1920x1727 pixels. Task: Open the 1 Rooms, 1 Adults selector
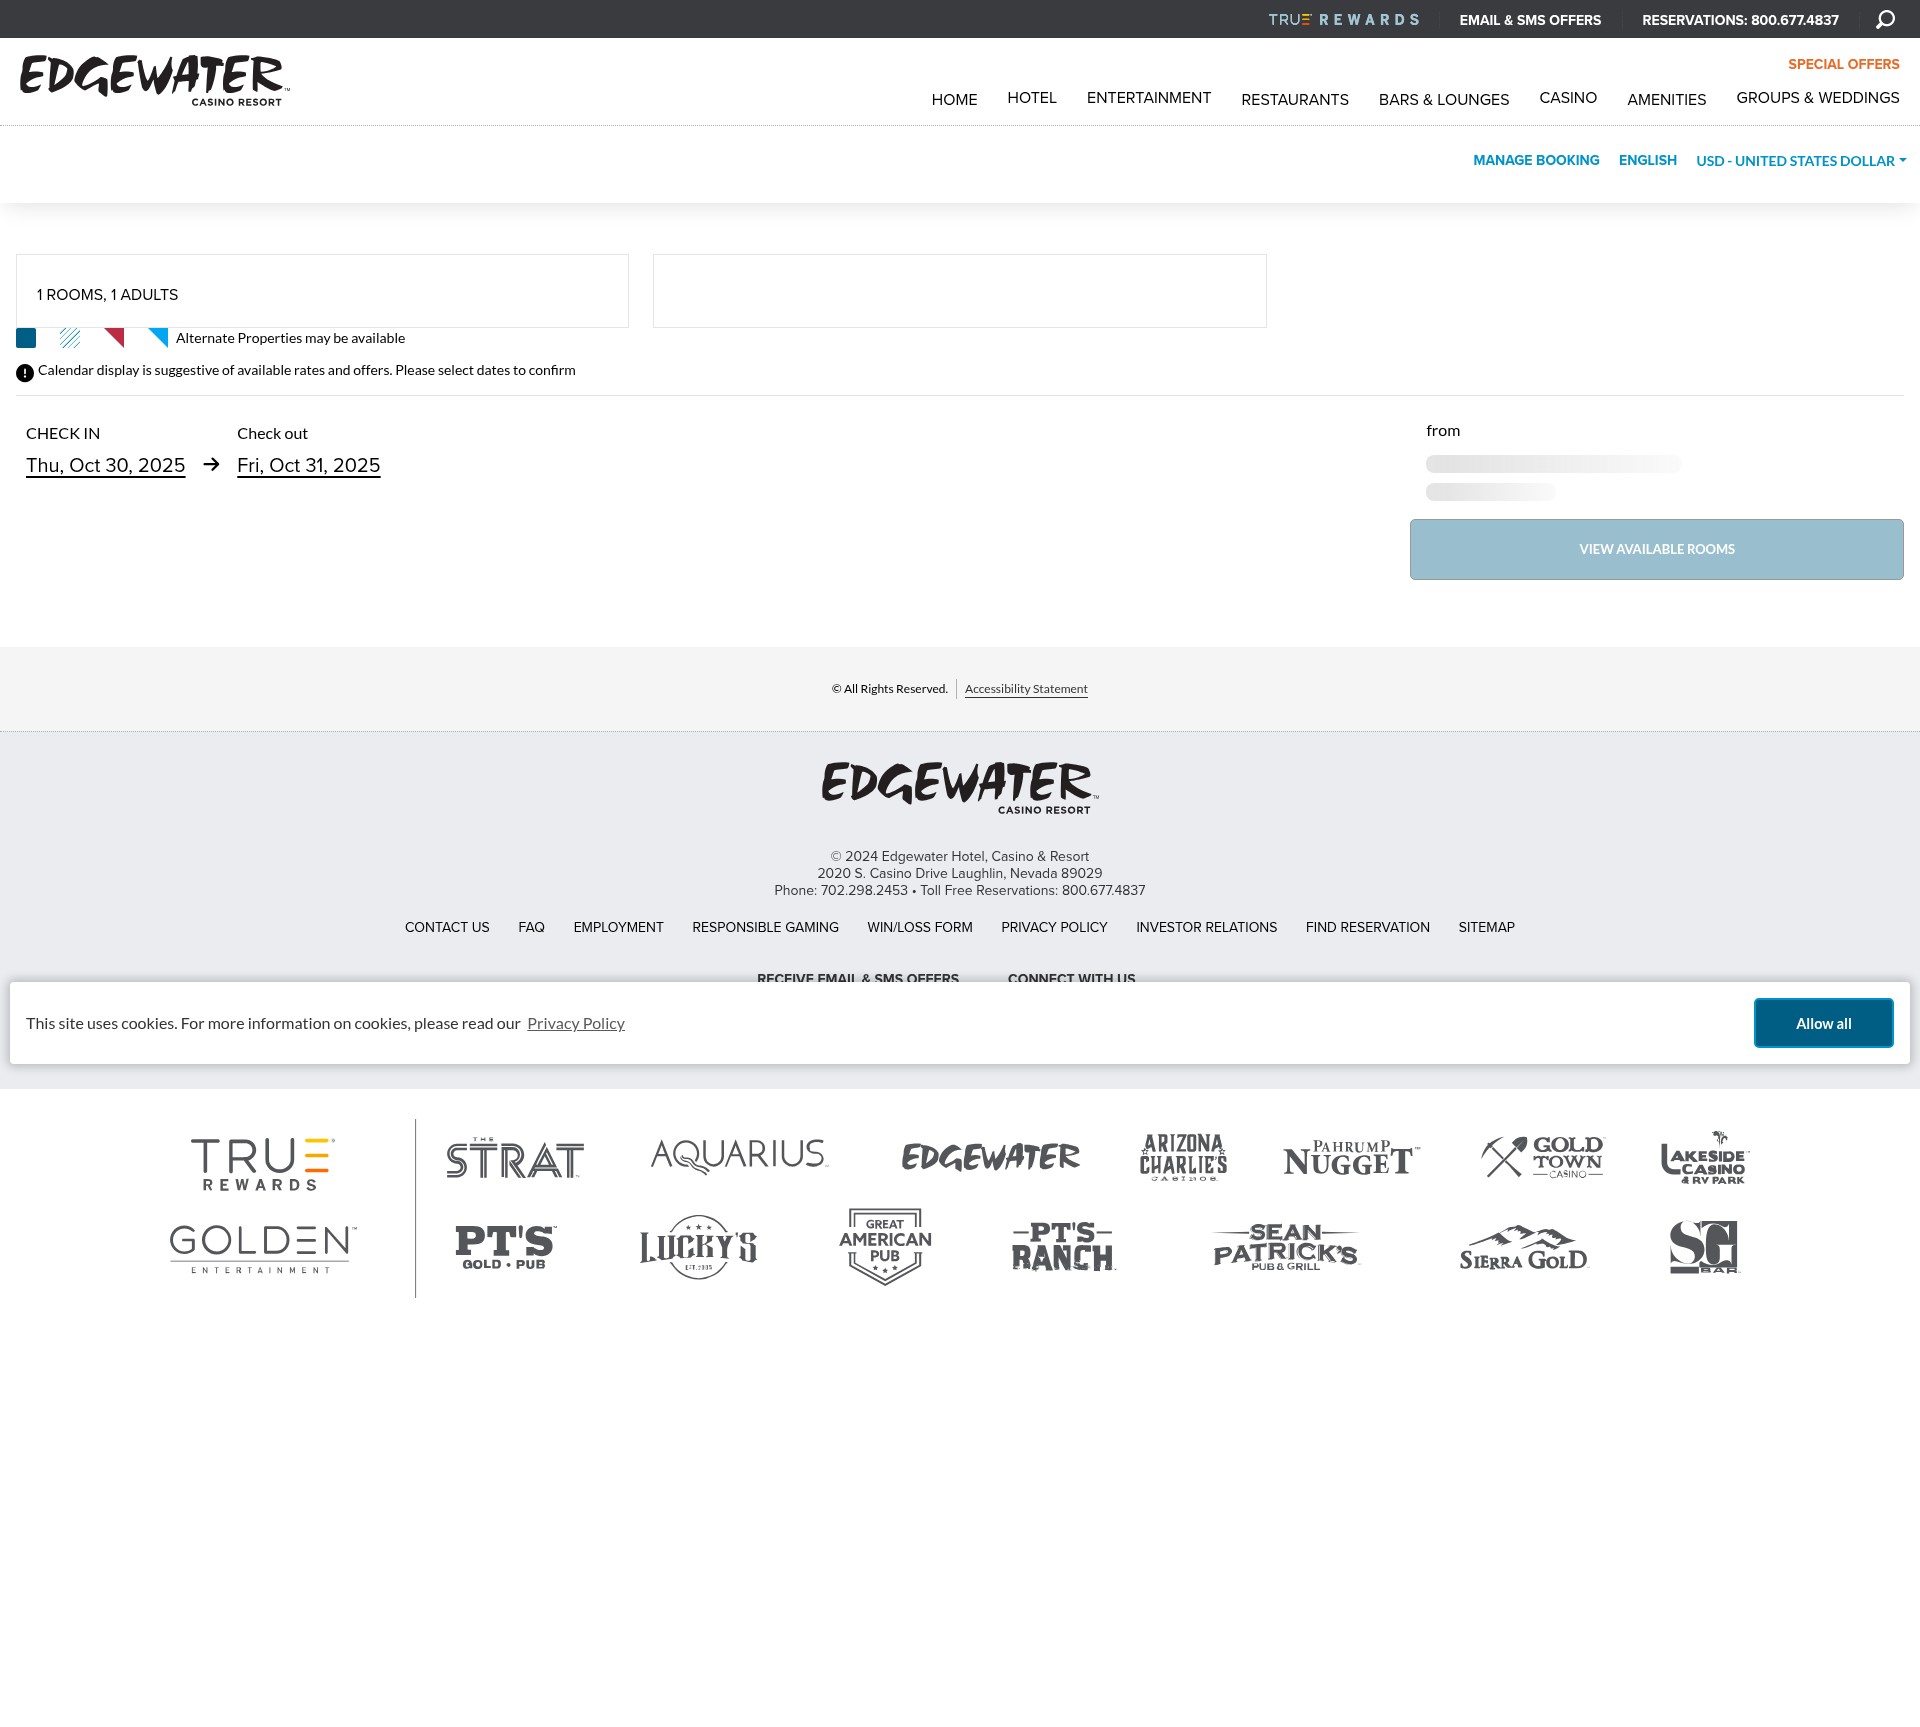click(322, 291)
